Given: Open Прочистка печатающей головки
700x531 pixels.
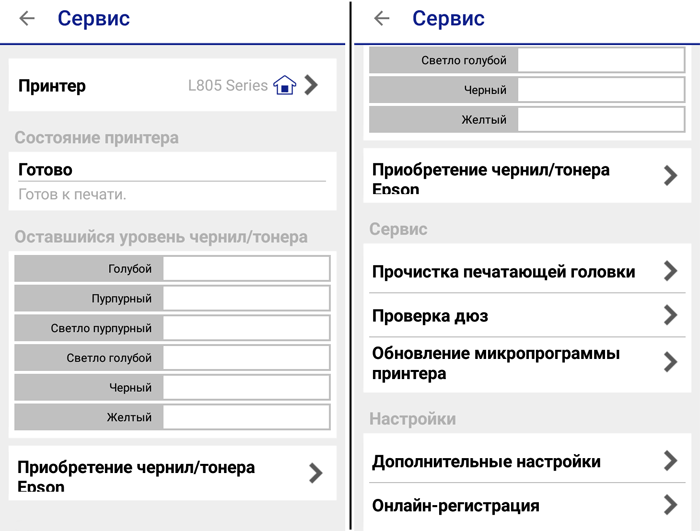Looking at the screenshot, I should pos(503,272).
